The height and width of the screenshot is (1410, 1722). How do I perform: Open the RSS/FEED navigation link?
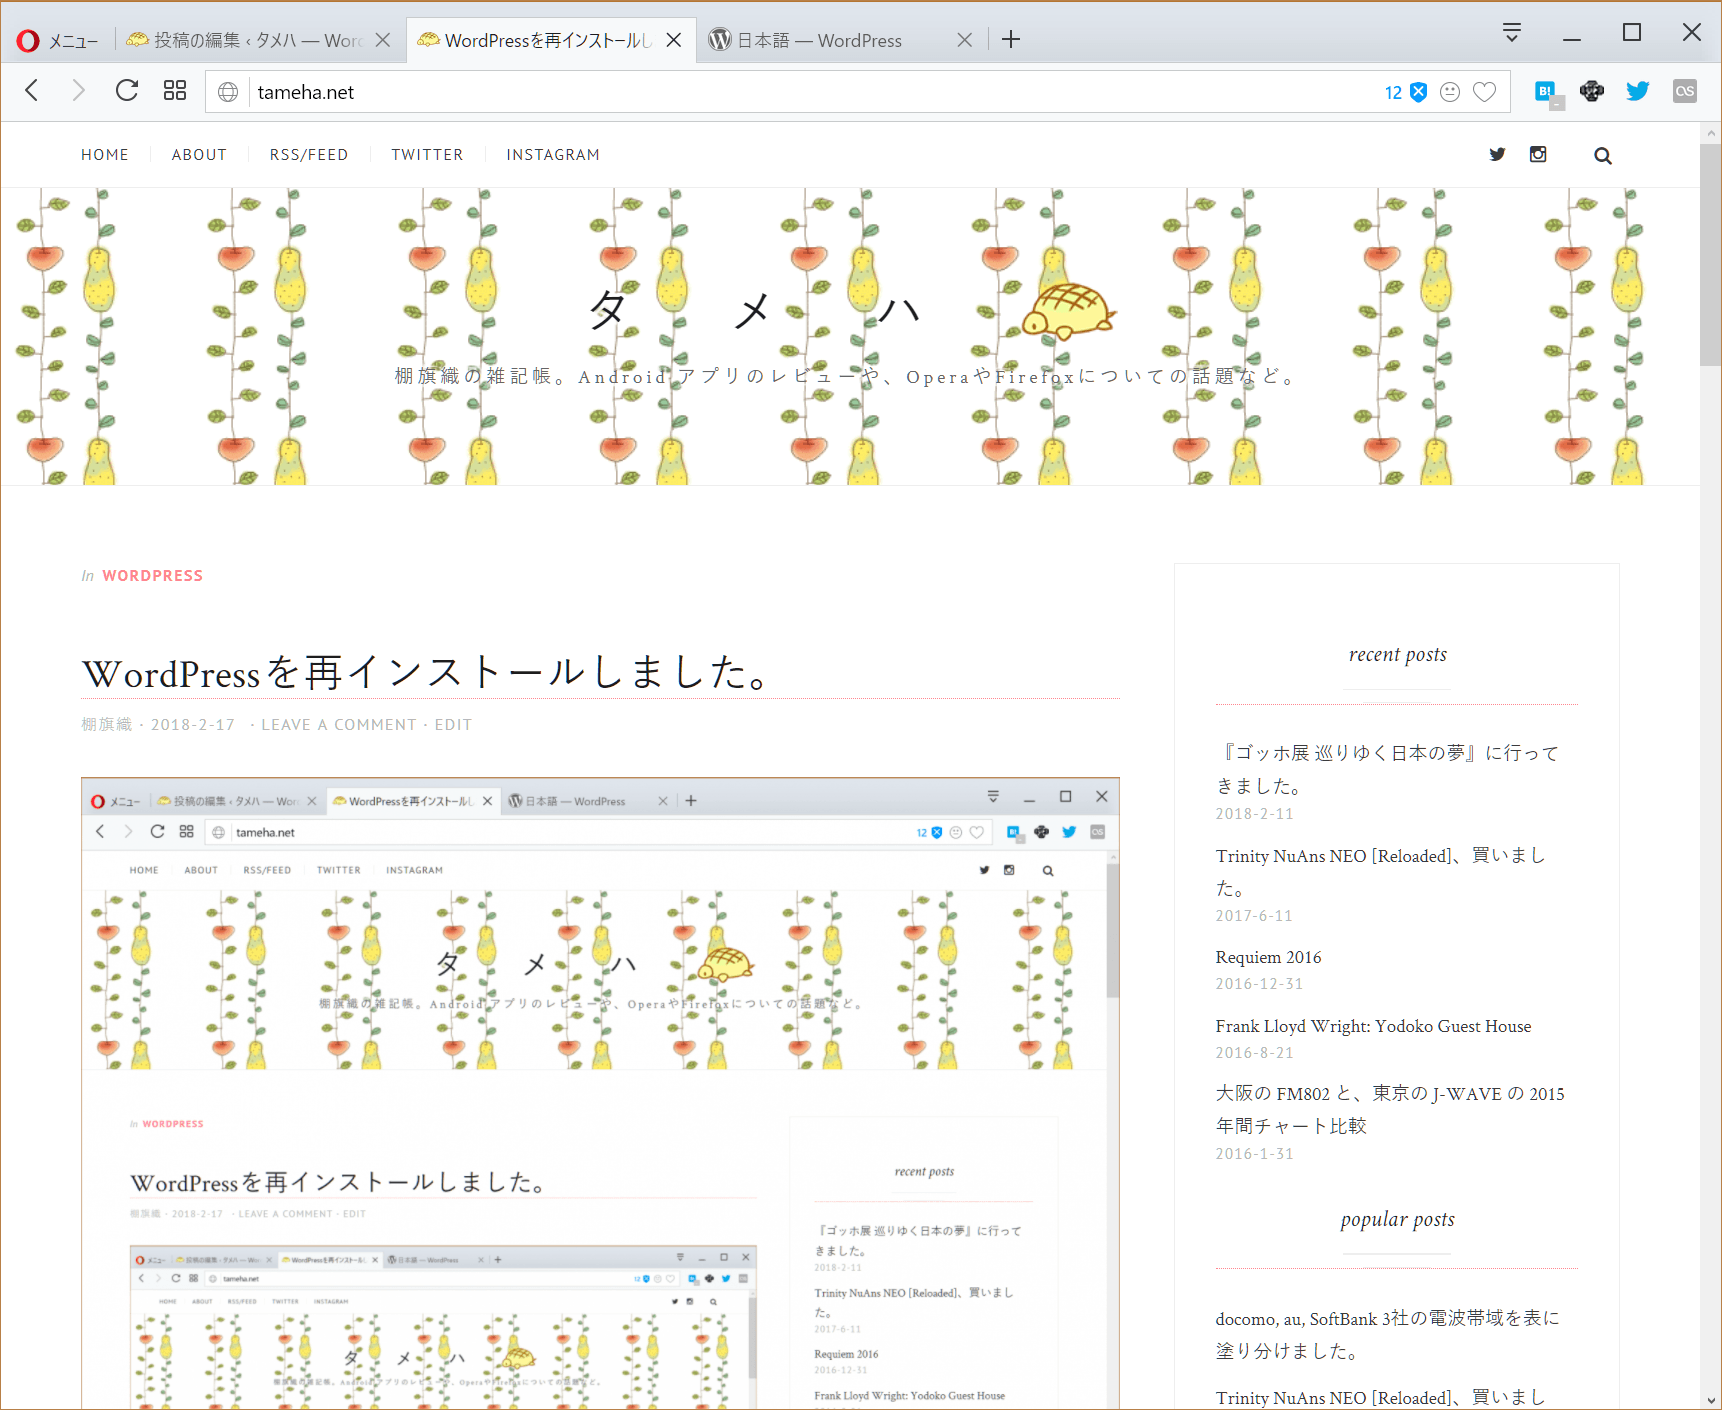pos(309,155)
